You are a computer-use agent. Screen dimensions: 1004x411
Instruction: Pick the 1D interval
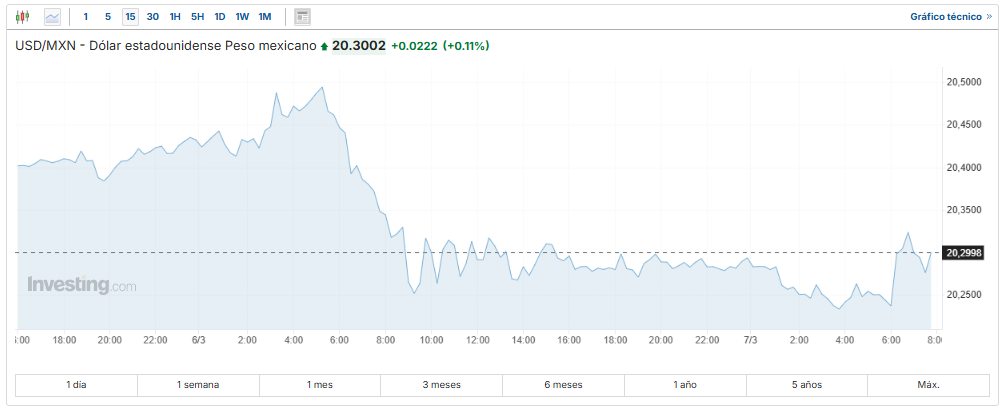pos(220,17)
